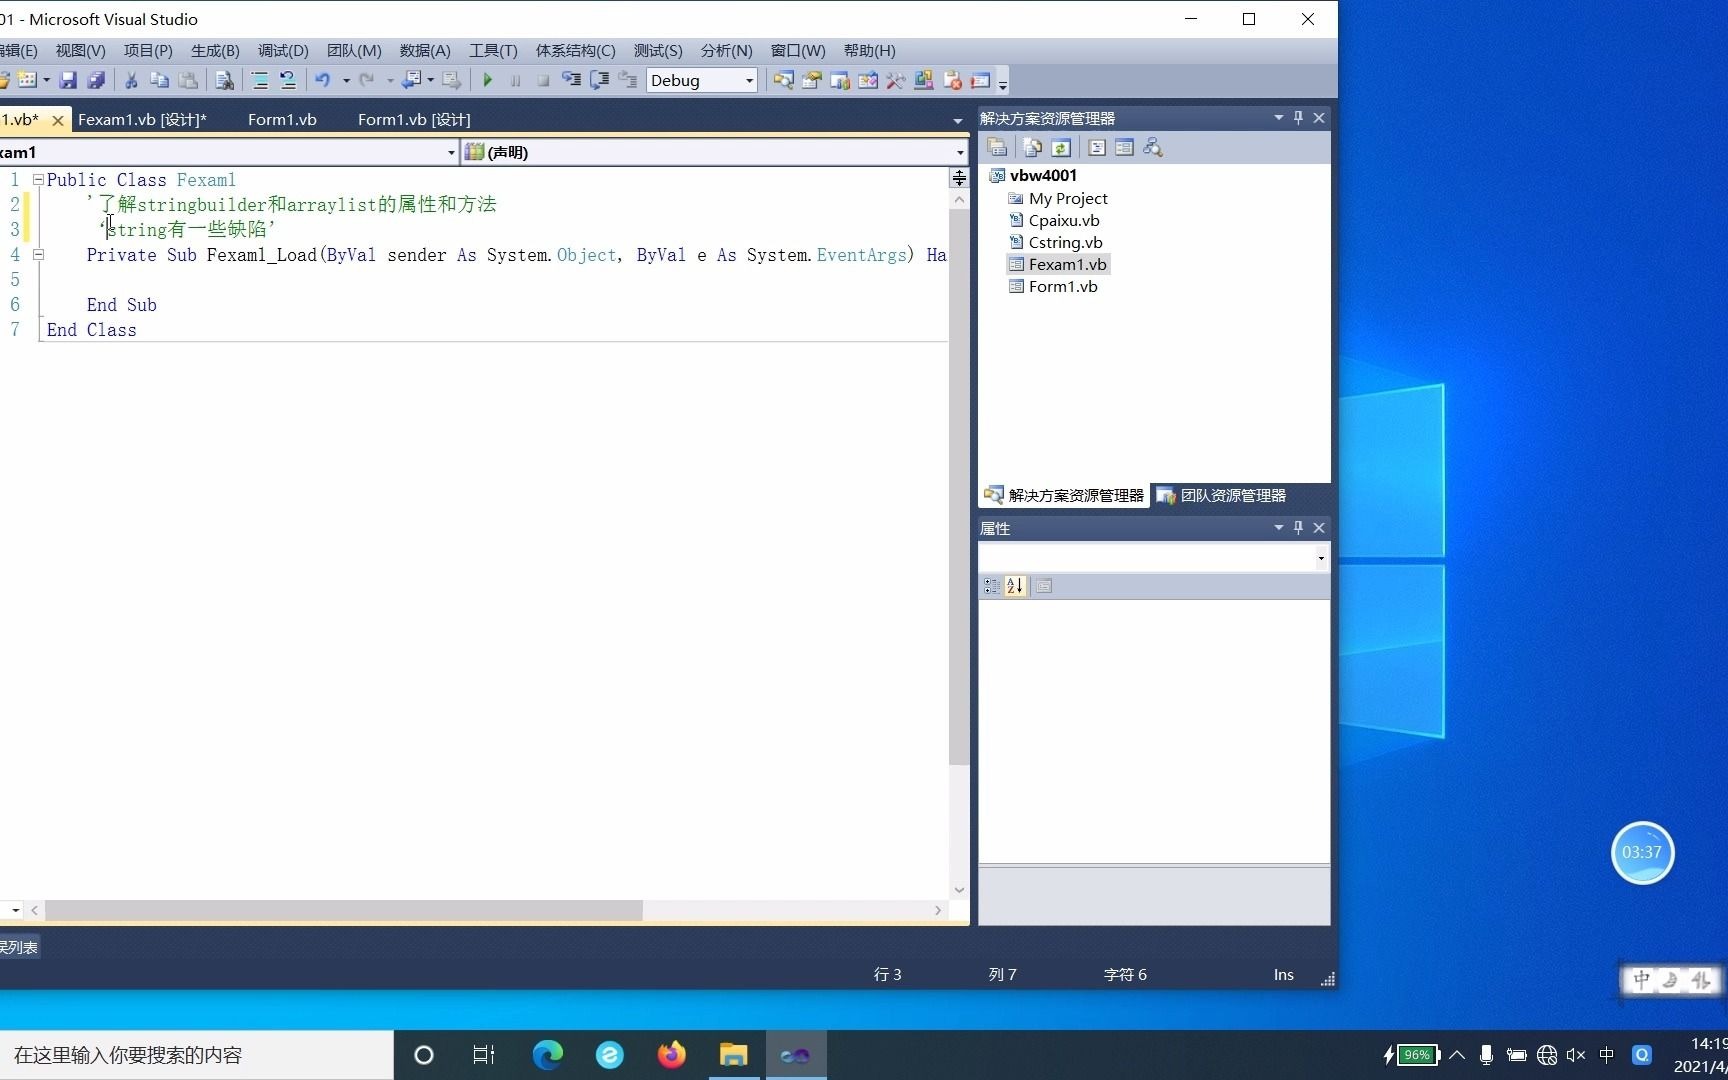1728x1080 pixels.
Task: Click Show All Files icon
Action: [x=1033, y=148]
